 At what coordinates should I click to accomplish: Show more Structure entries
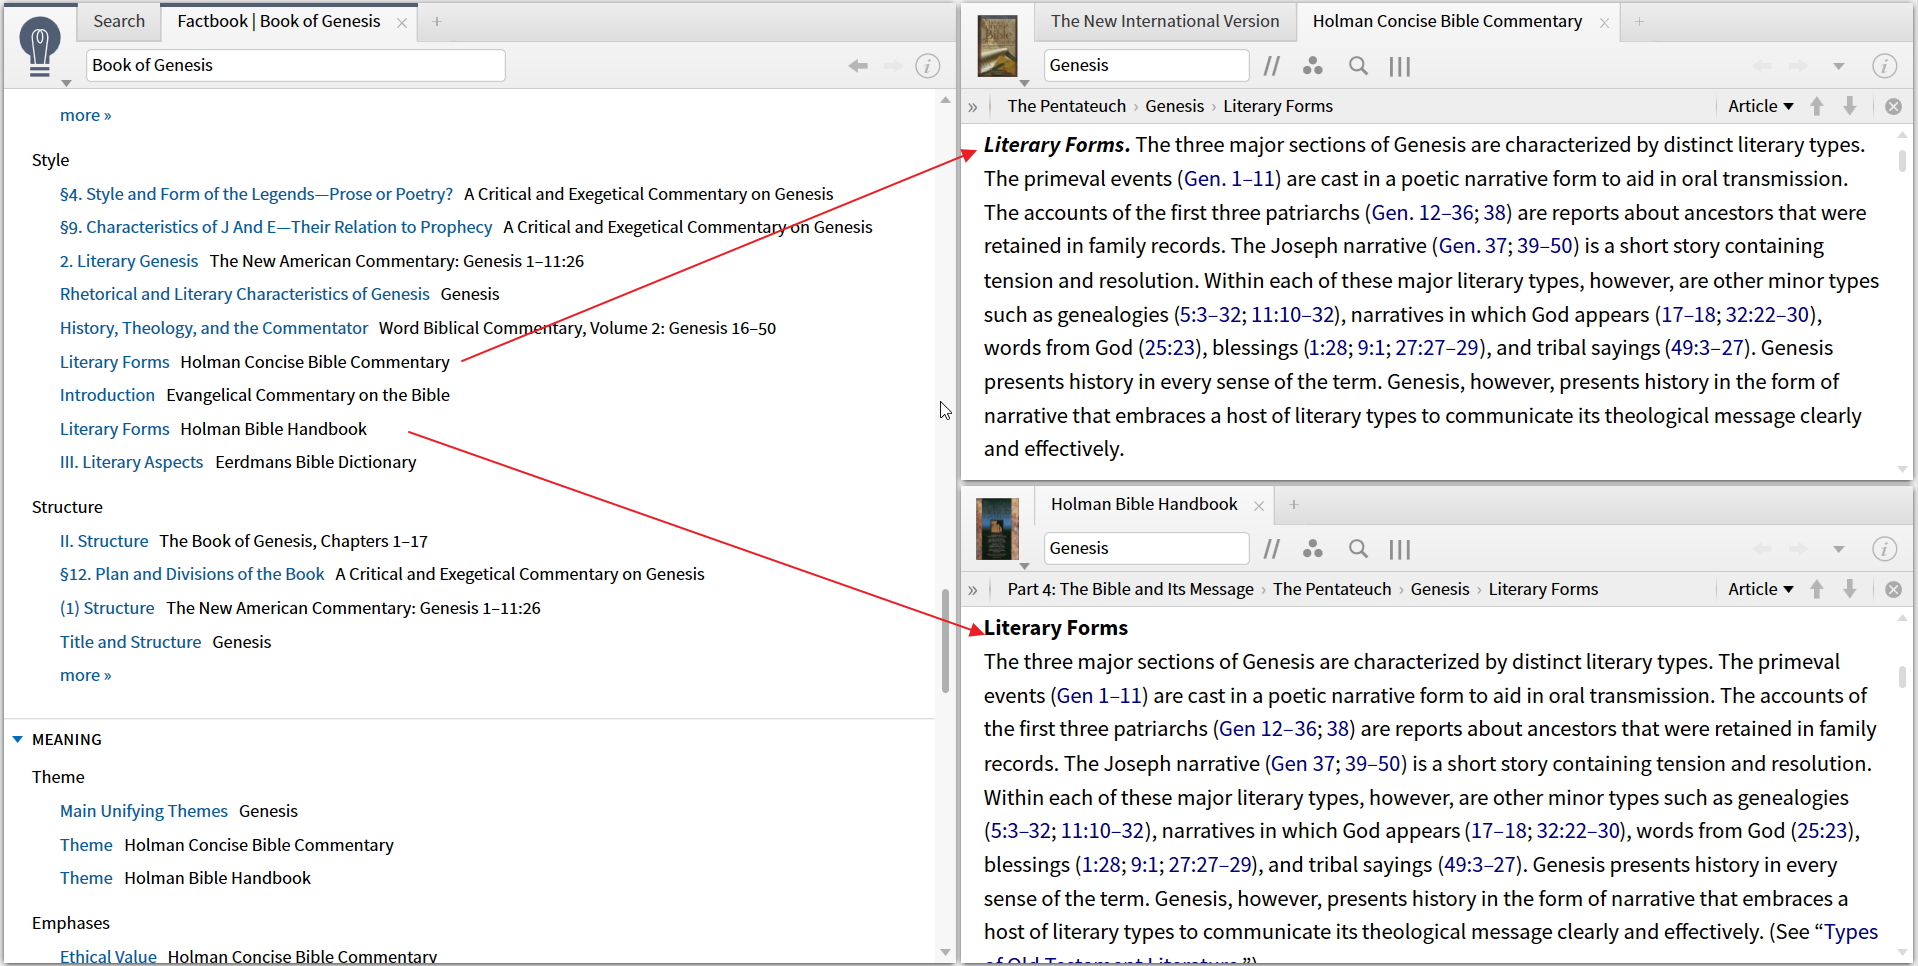[85, 675]
